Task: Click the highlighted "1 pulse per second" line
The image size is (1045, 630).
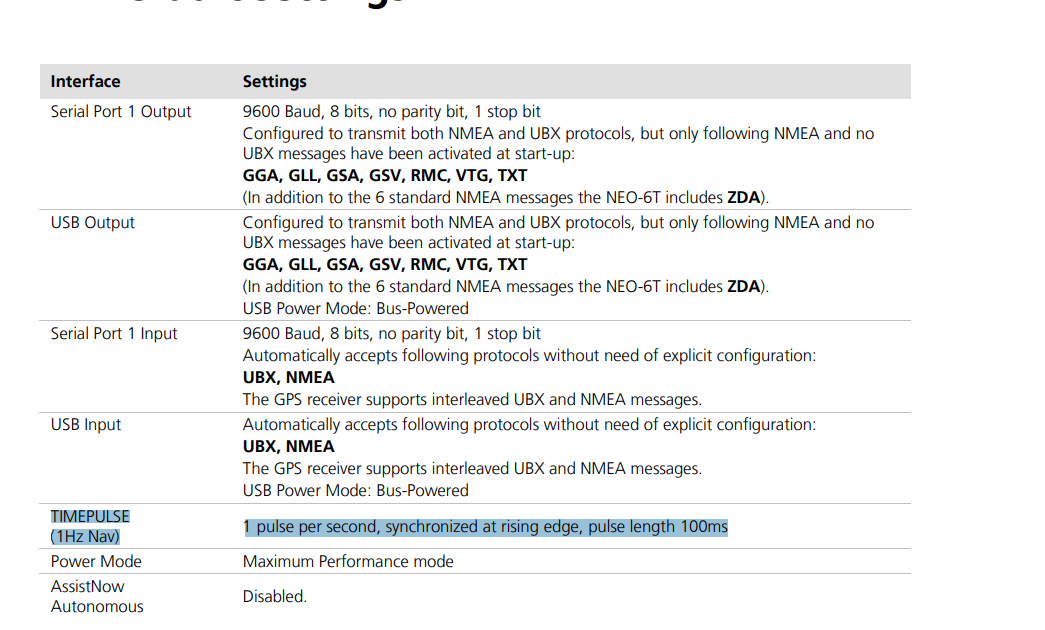Action: pos(486,526)
